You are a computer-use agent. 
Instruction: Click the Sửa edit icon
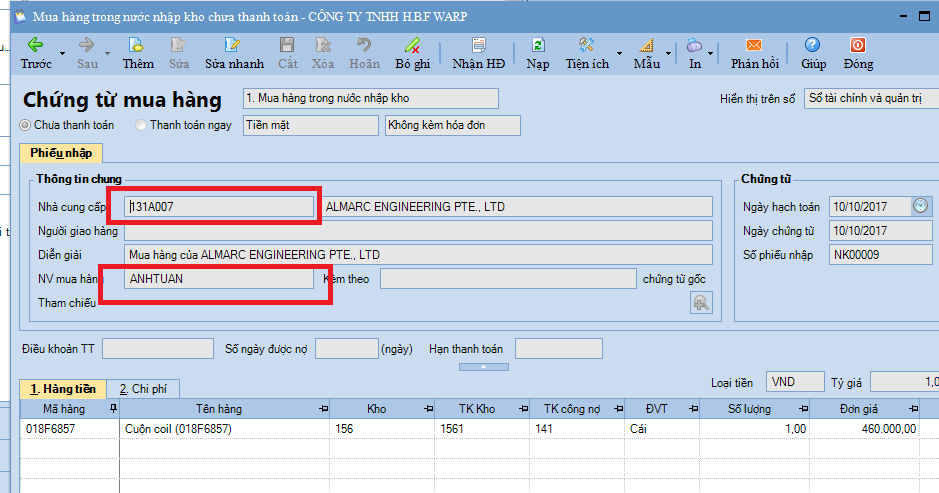(x=178, y=45)
